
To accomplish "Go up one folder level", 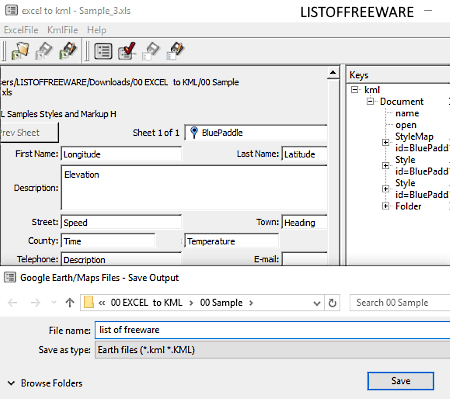I will [x=70, y=303].
